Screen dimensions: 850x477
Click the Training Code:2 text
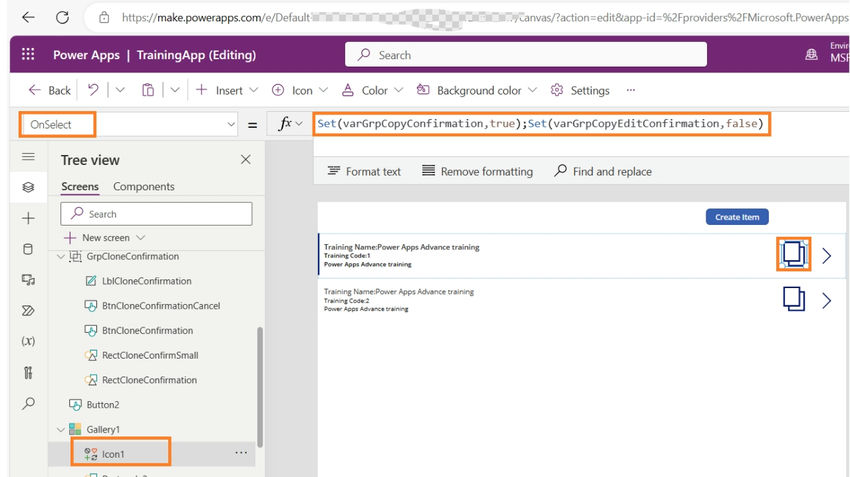(x=346, y=300)
